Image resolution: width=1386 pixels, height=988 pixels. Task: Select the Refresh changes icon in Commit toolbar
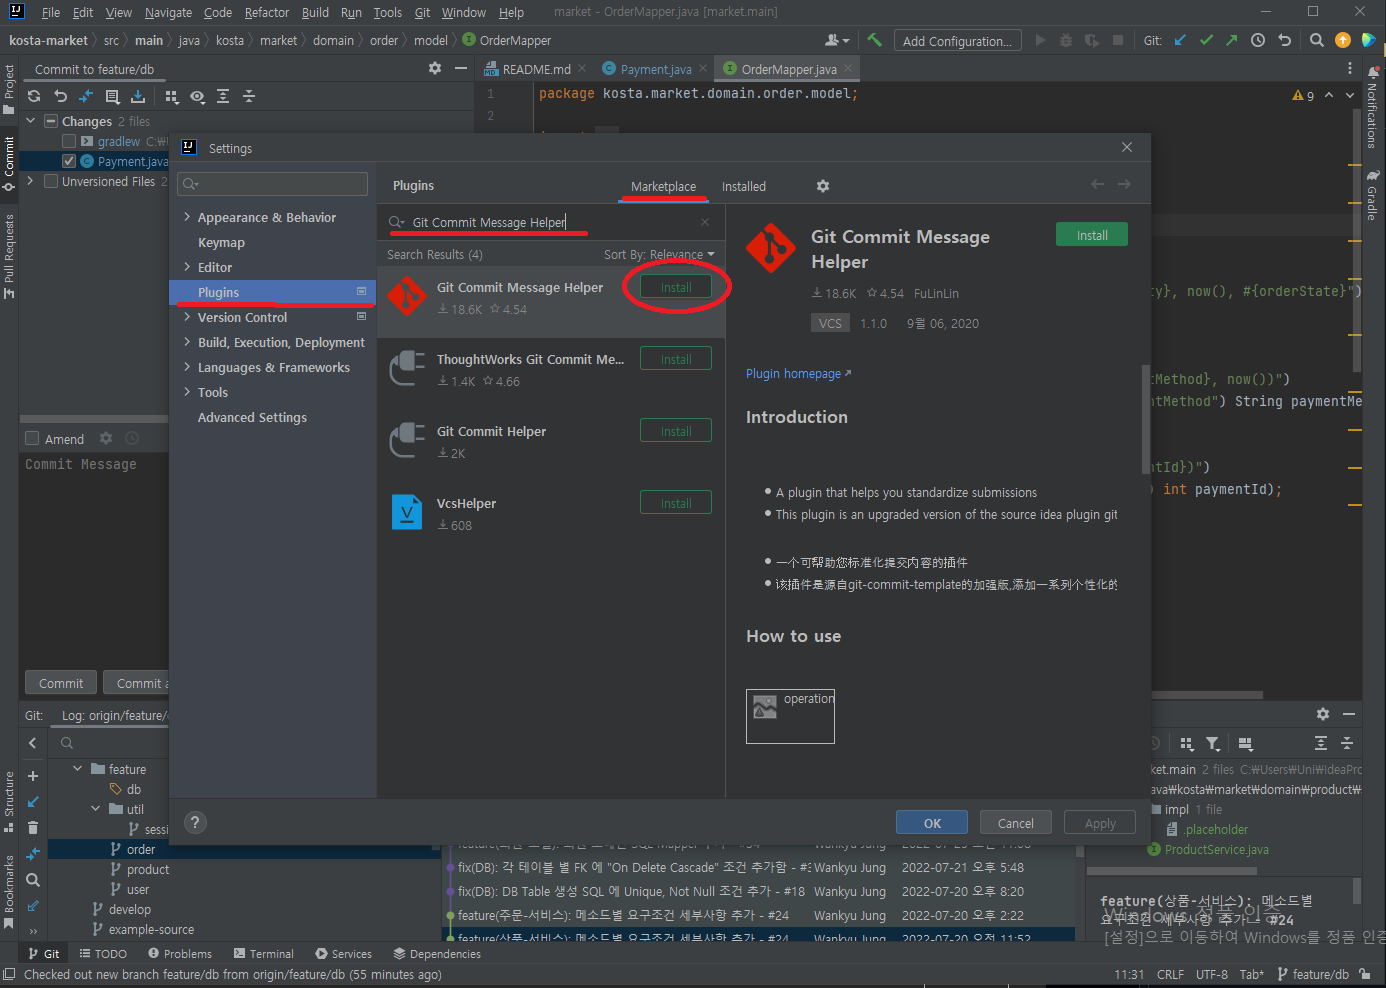pyautogui.click(x=34, y=96)
